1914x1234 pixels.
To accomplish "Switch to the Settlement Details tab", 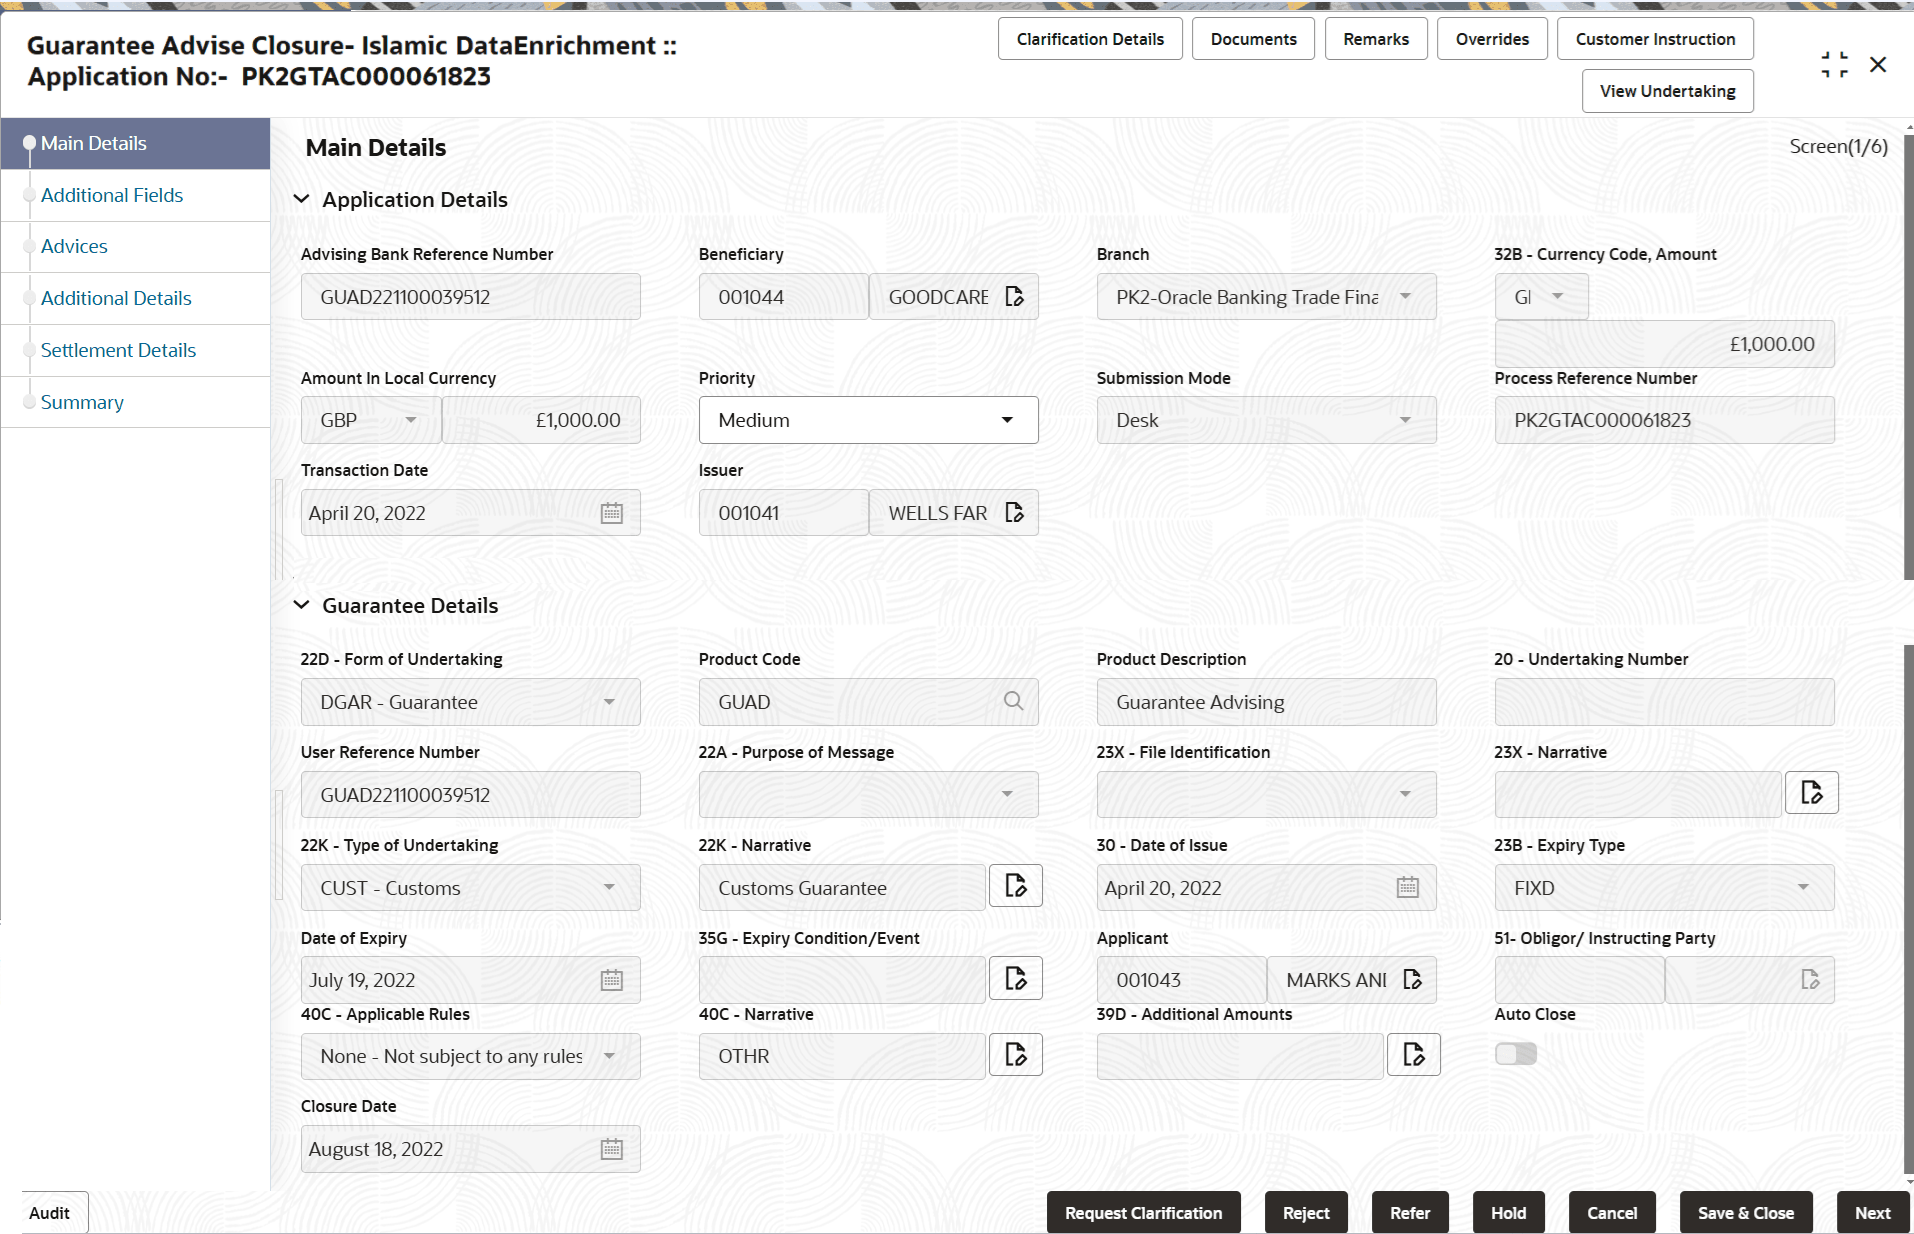I will click(x=118, y=350).
